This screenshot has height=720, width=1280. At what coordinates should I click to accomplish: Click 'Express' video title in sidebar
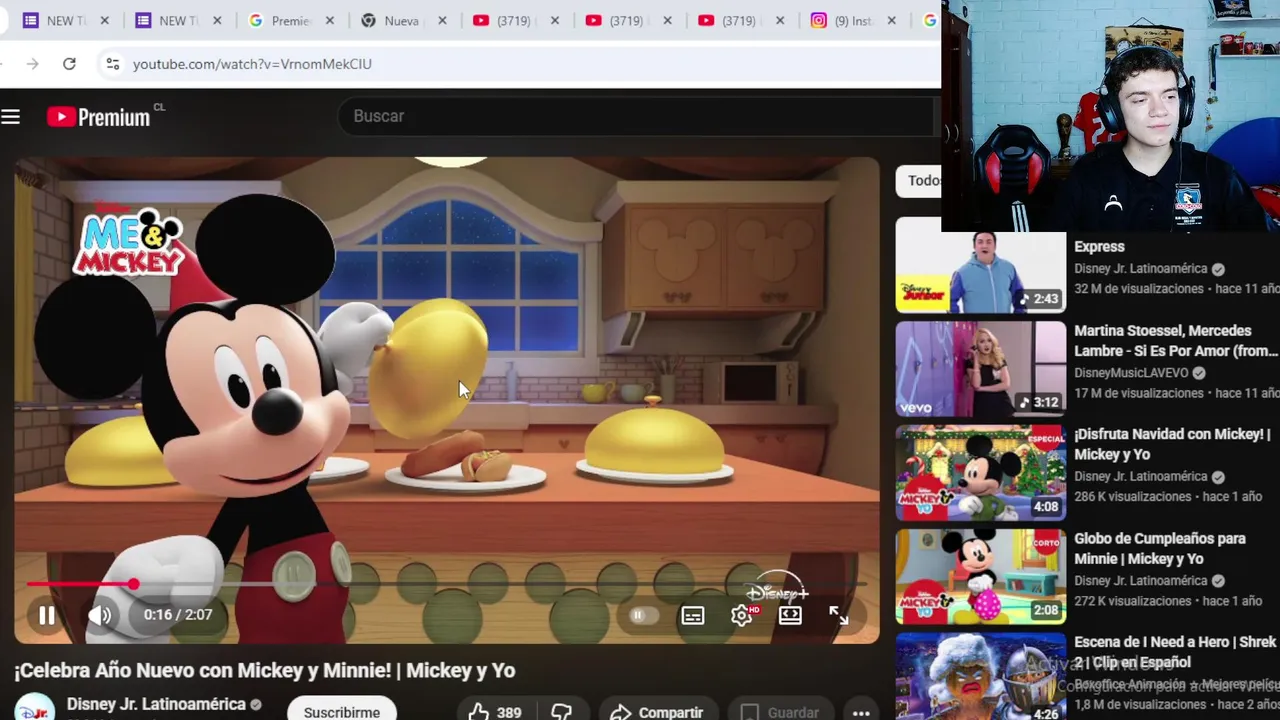point(1099,246)
